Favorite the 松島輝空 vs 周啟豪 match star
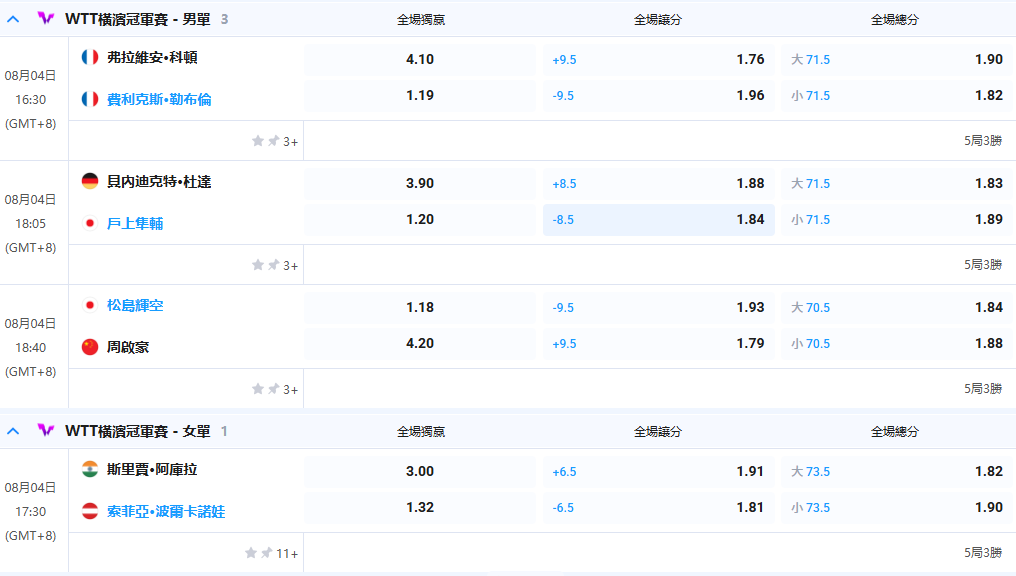 258,389
